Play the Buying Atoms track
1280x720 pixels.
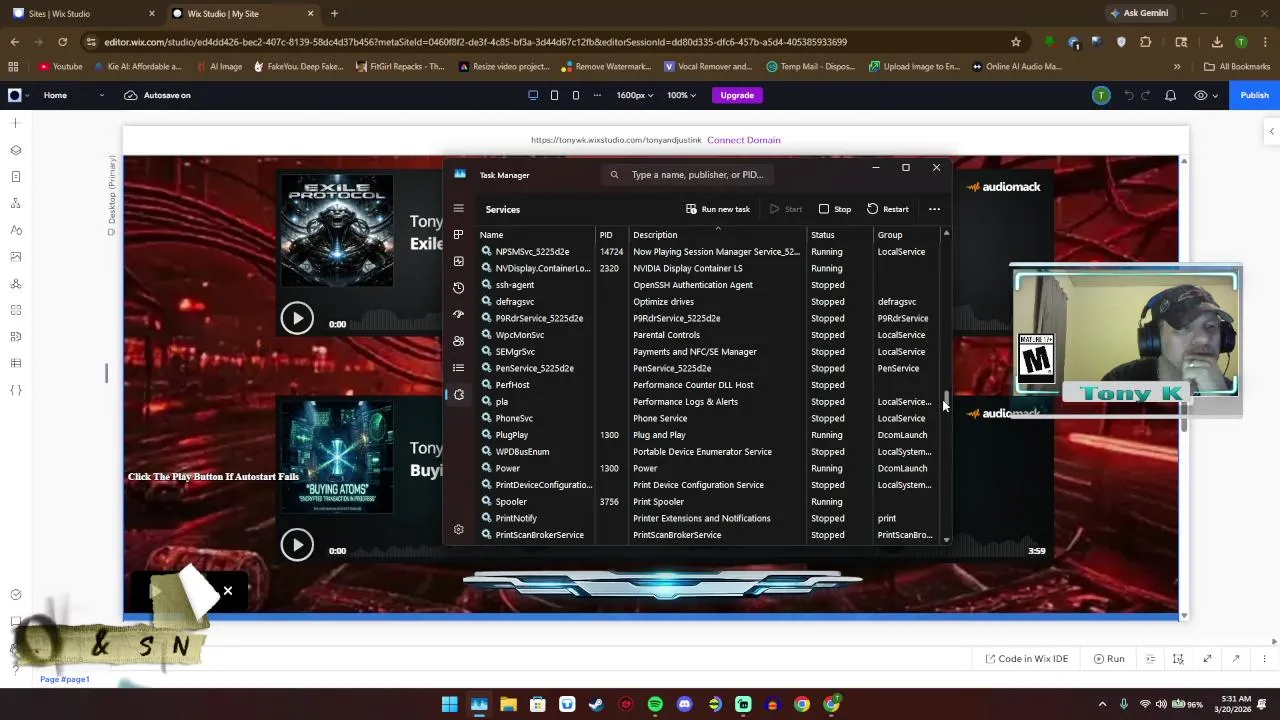[x=296, y=545]
